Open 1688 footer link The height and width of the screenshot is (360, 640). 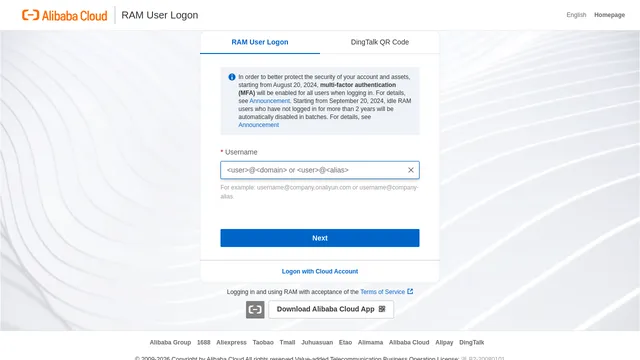204,342
